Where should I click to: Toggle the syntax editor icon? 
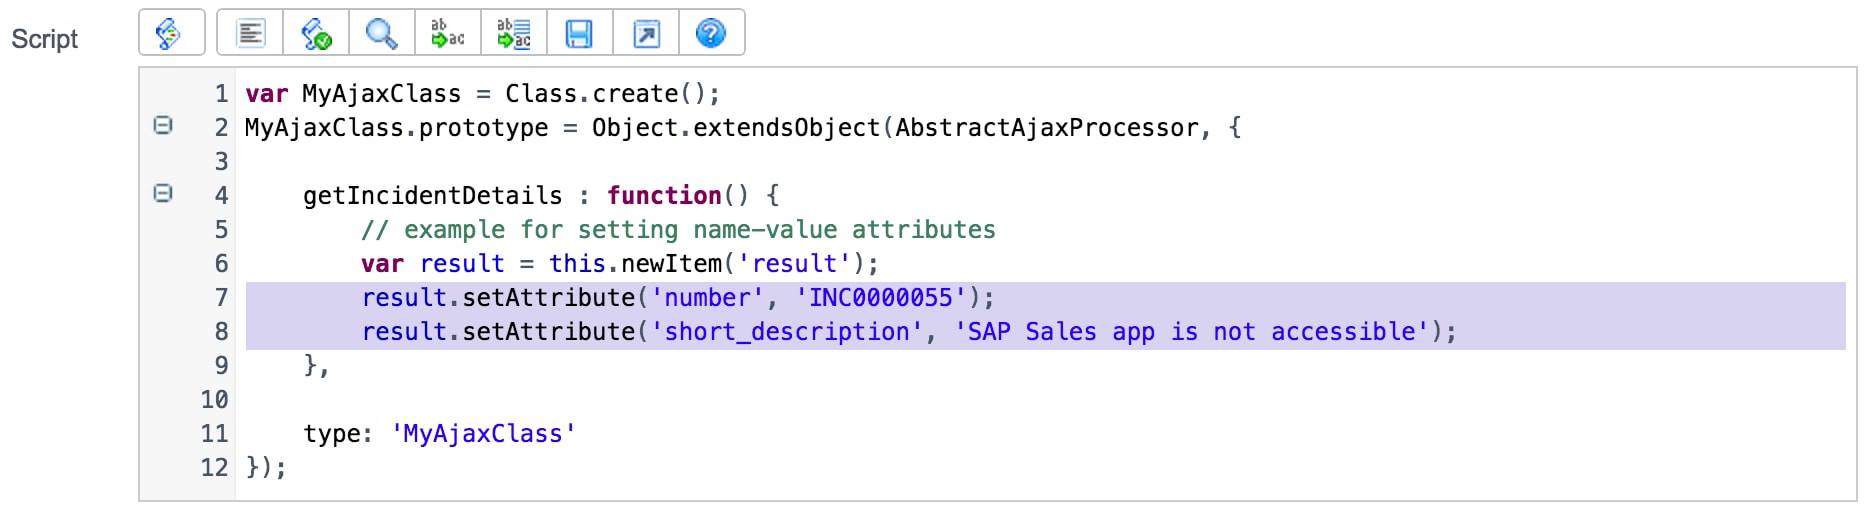171,33
